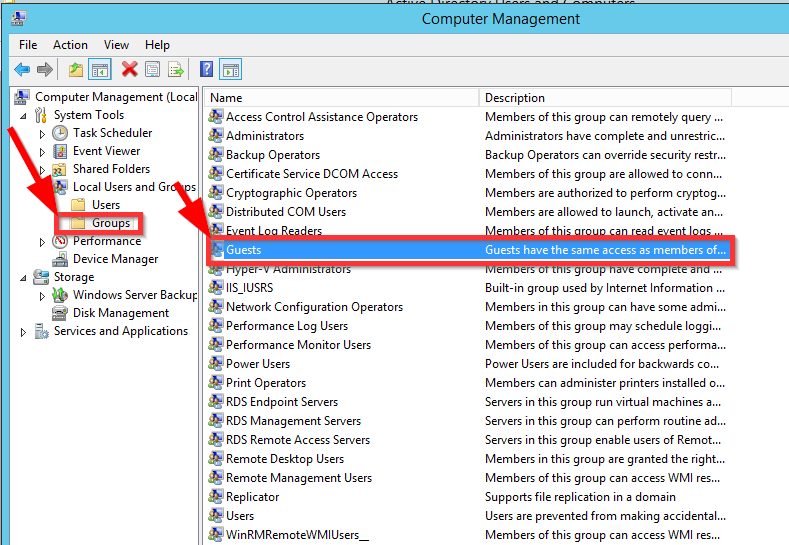
Task: Expand the Task Scheduler tree node
Action: [x=42, y=133]
